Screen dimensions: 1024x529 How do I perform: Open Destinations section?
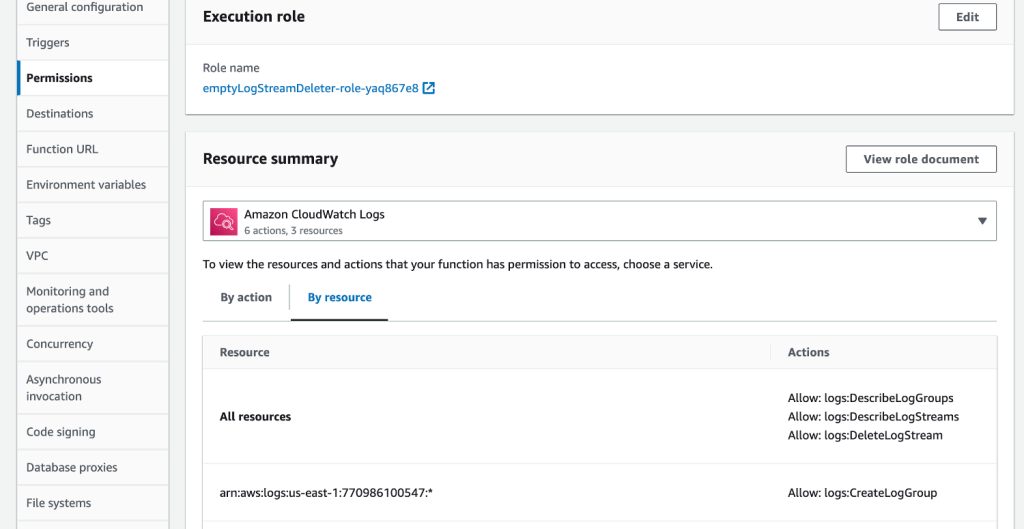60,114
